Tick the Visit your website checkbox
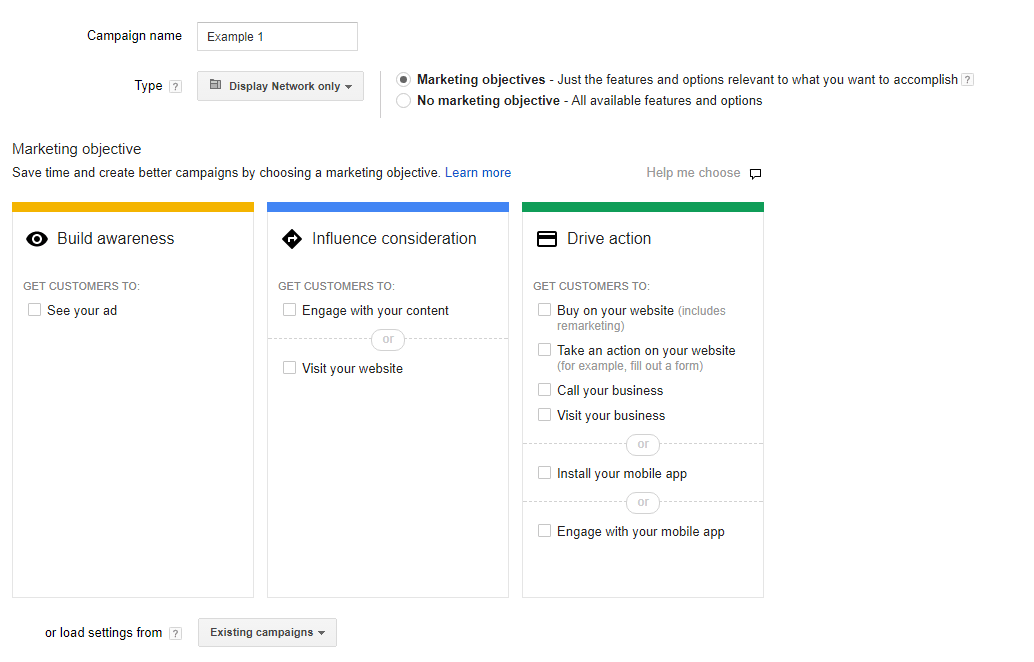 [x=289, y=368]
